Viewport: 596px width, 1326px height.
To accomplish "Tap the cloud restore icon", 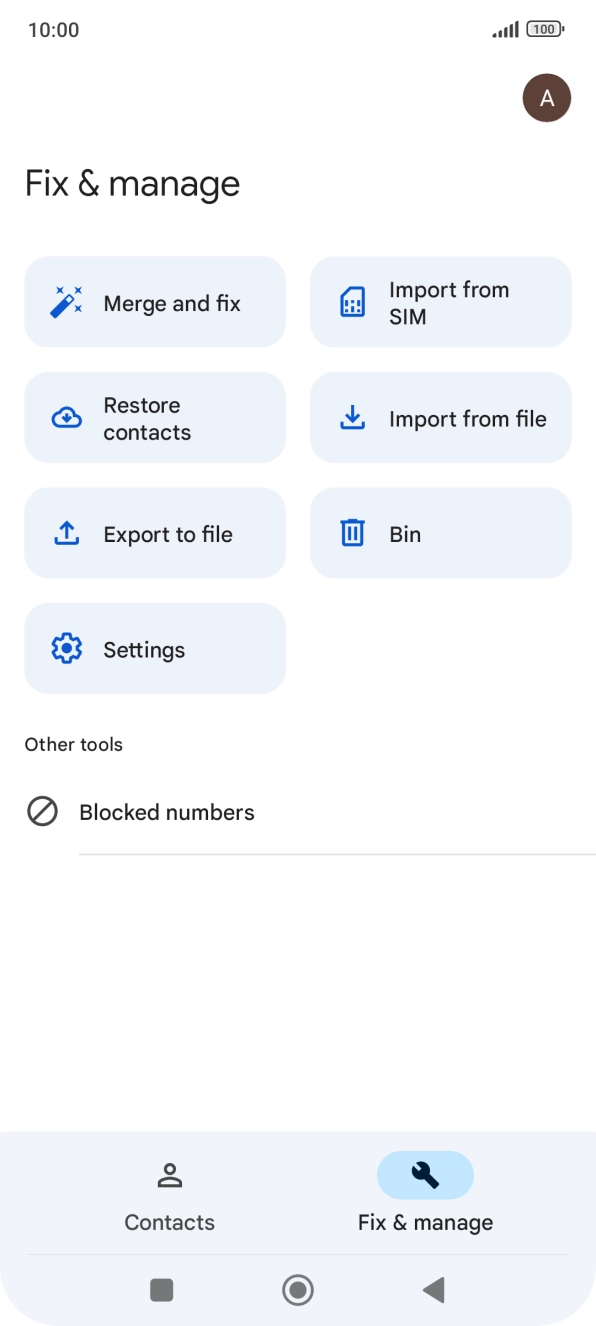I will pos(66,418).
